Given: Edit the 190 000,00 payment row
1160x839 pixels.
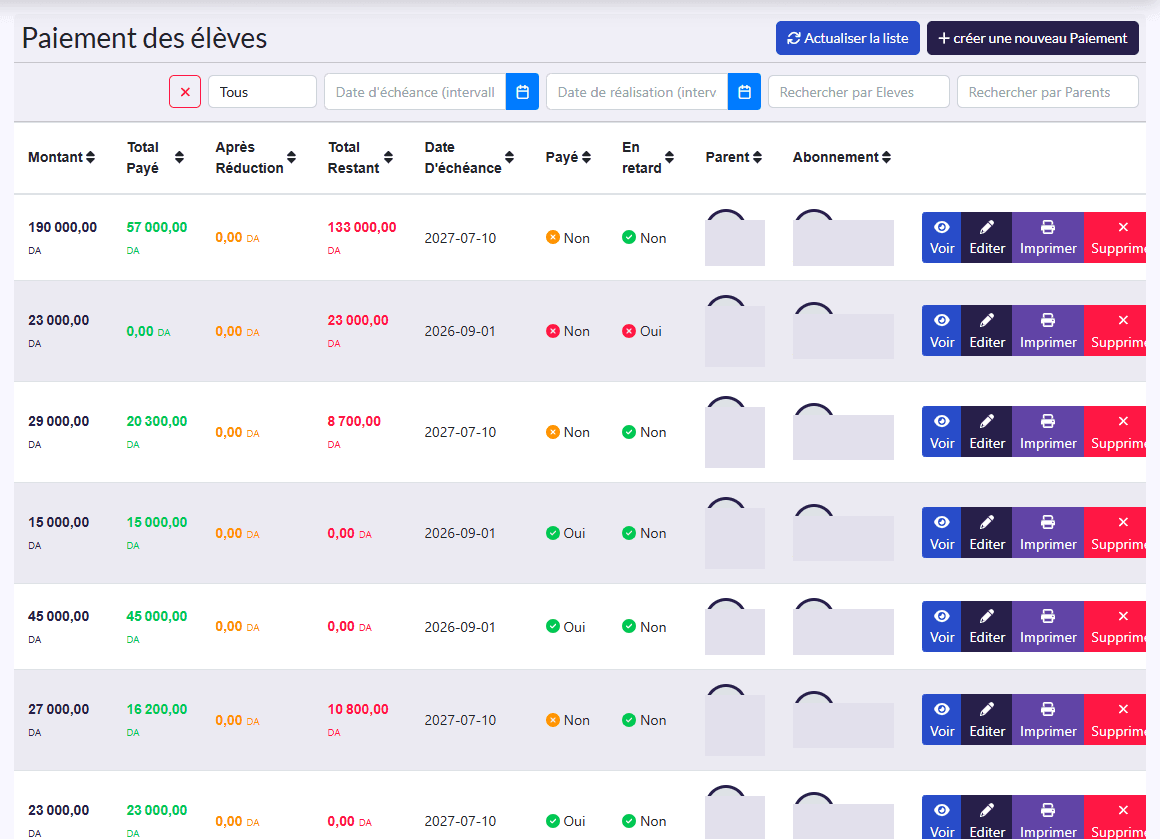Looking at the screenshot, I should pyautogui.click(x=987, y=237).
